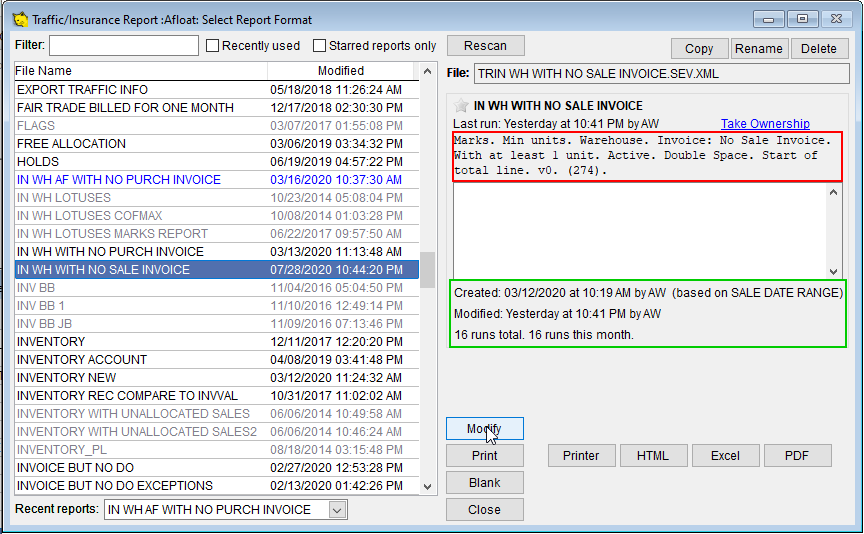The width and height of the screenshot is (864, 534).
Task: Select the HOLDS report
Action: (217, 161)
